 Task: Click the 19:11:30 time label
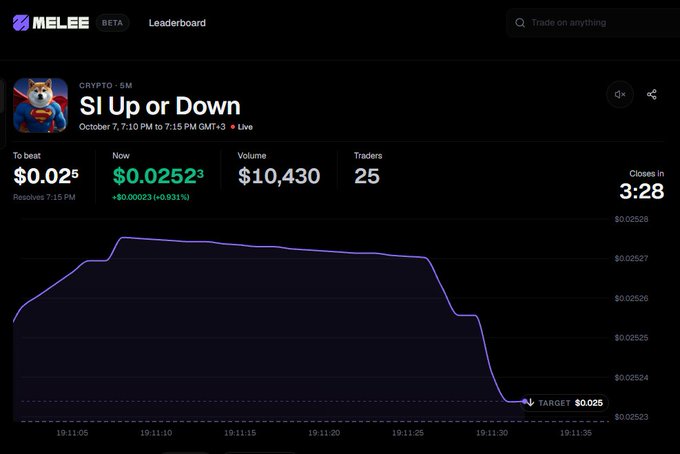[492, 433]
